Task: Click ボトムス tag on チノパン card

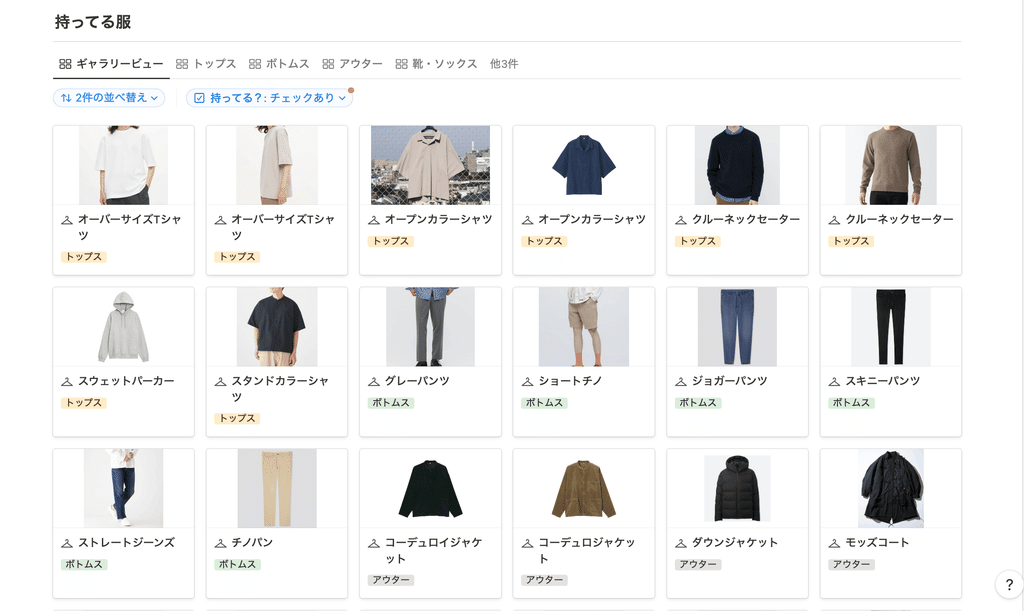Action: coord(237,564)
